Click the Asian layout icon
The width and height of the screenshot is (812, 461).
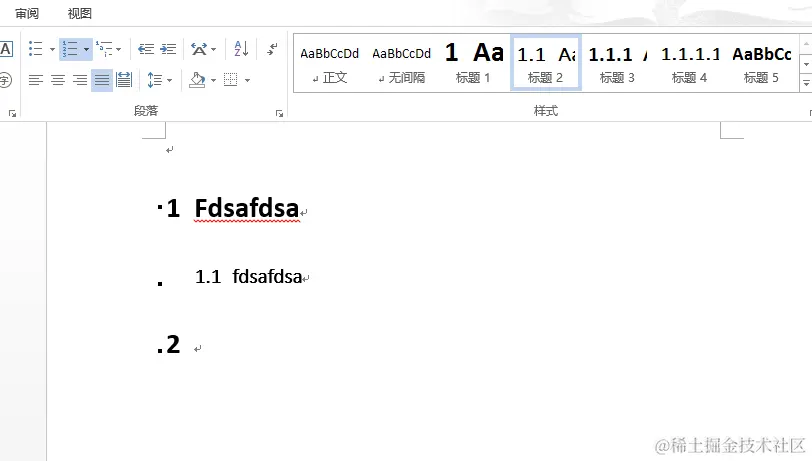[199, 49]
